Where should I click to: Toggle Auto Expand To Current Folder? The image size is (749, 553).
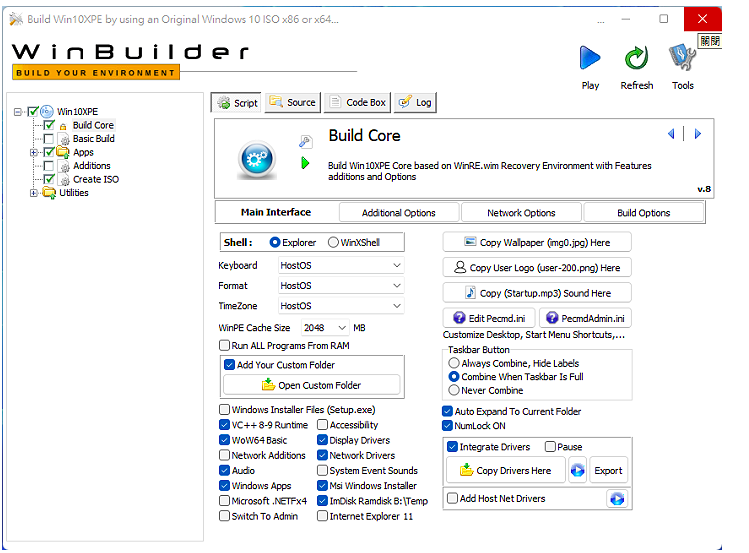(448, 411)
